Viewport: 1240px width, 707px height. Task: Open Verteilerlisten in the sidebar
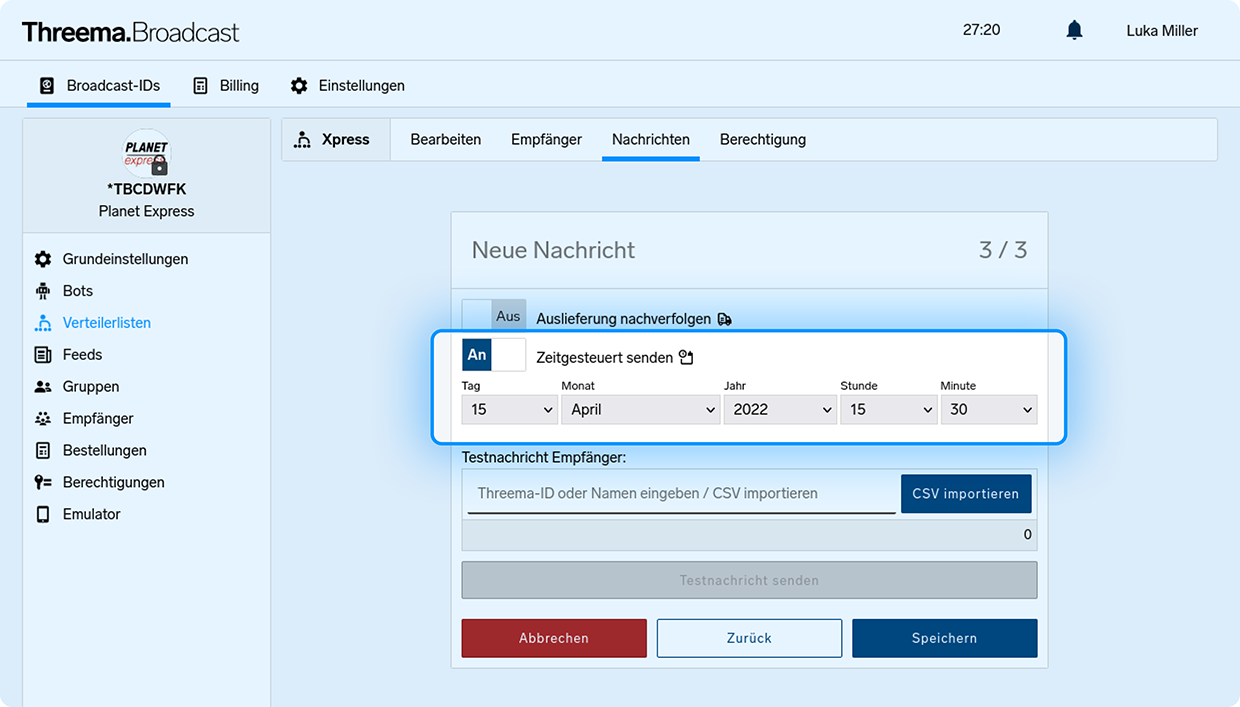point(107,323)
